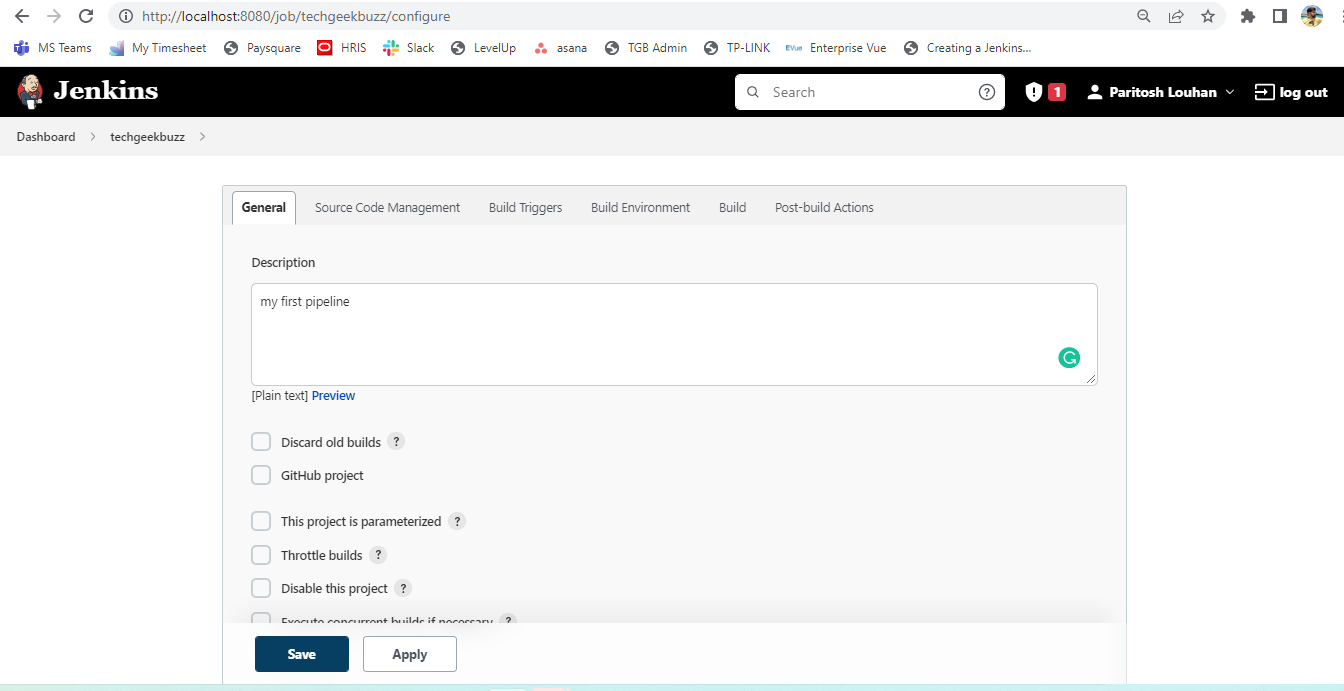Click the search help question mark icon
Screen dimensions: 1344x691
pos(986,92)
